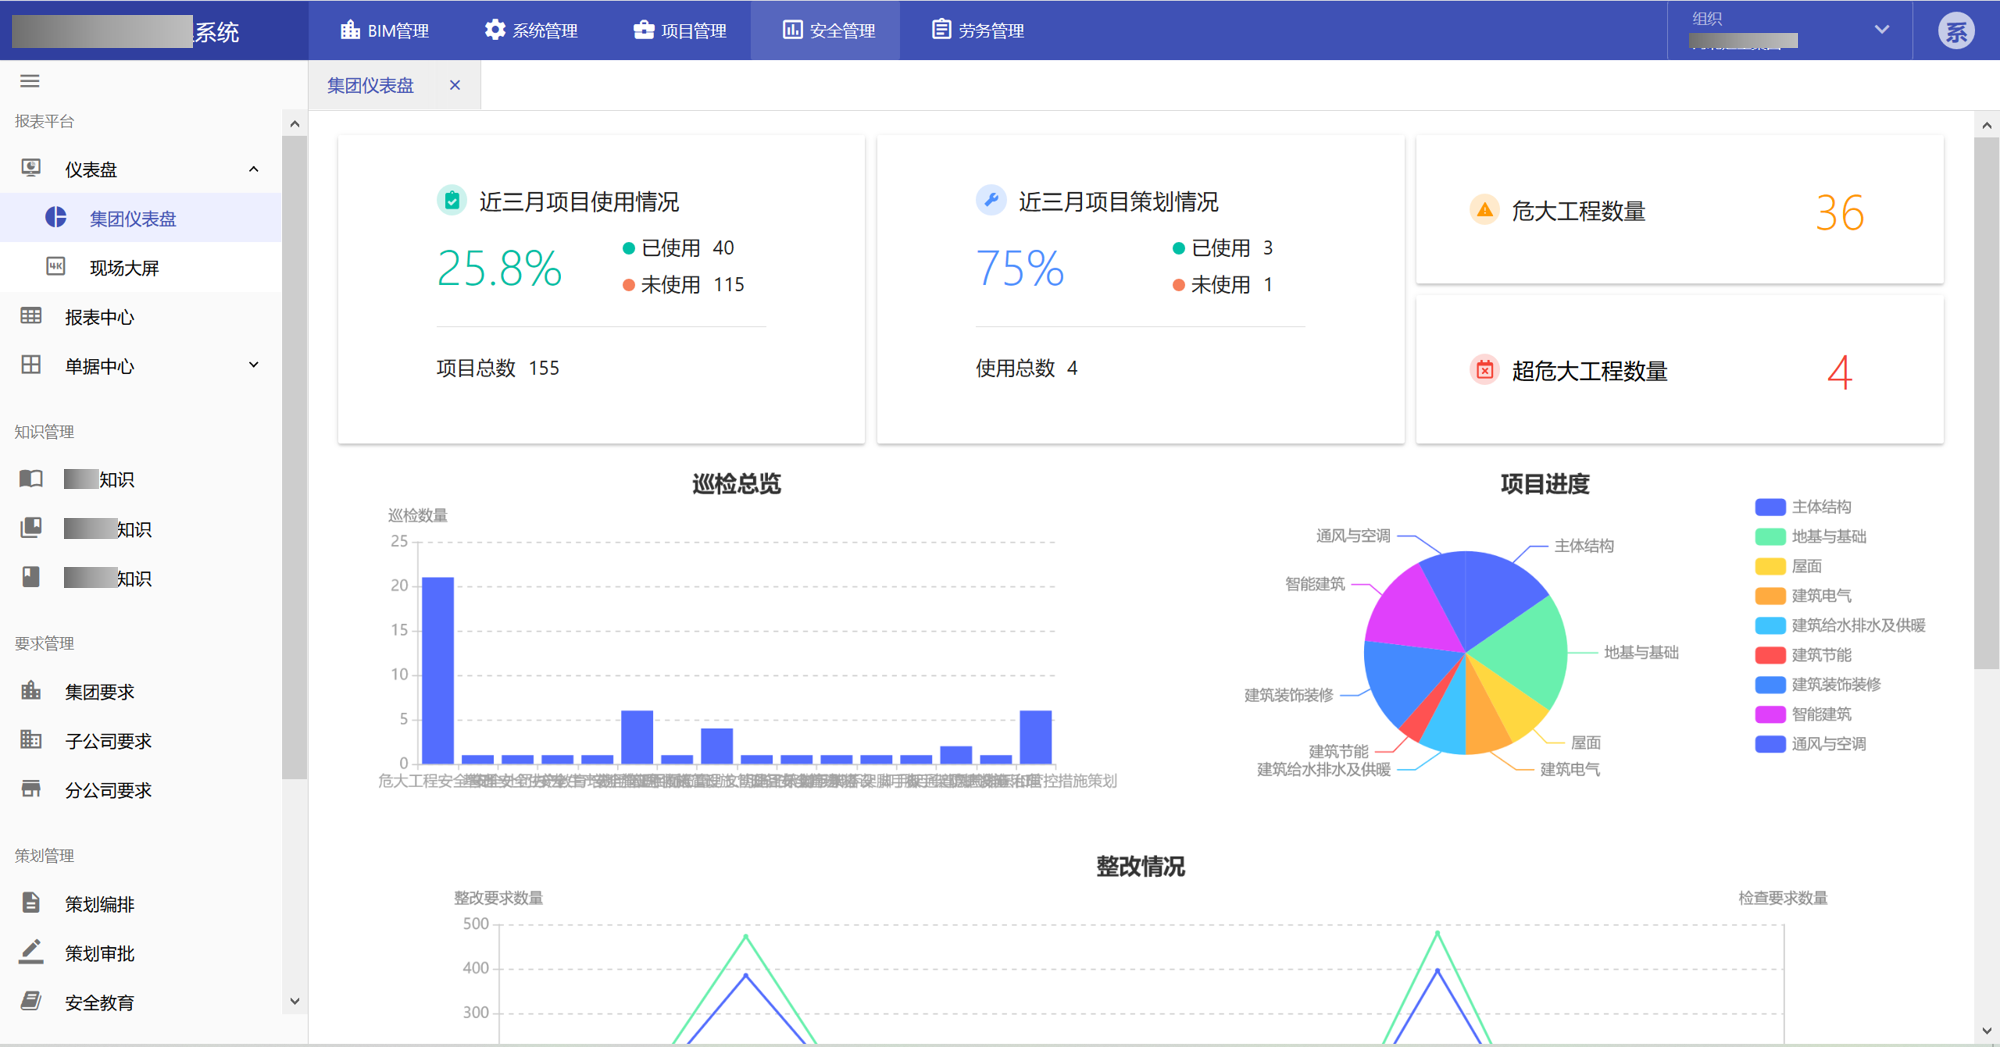Open the 劳务管理 menu
This screenshot has width=2000, height=1047.
coord(977,30)
